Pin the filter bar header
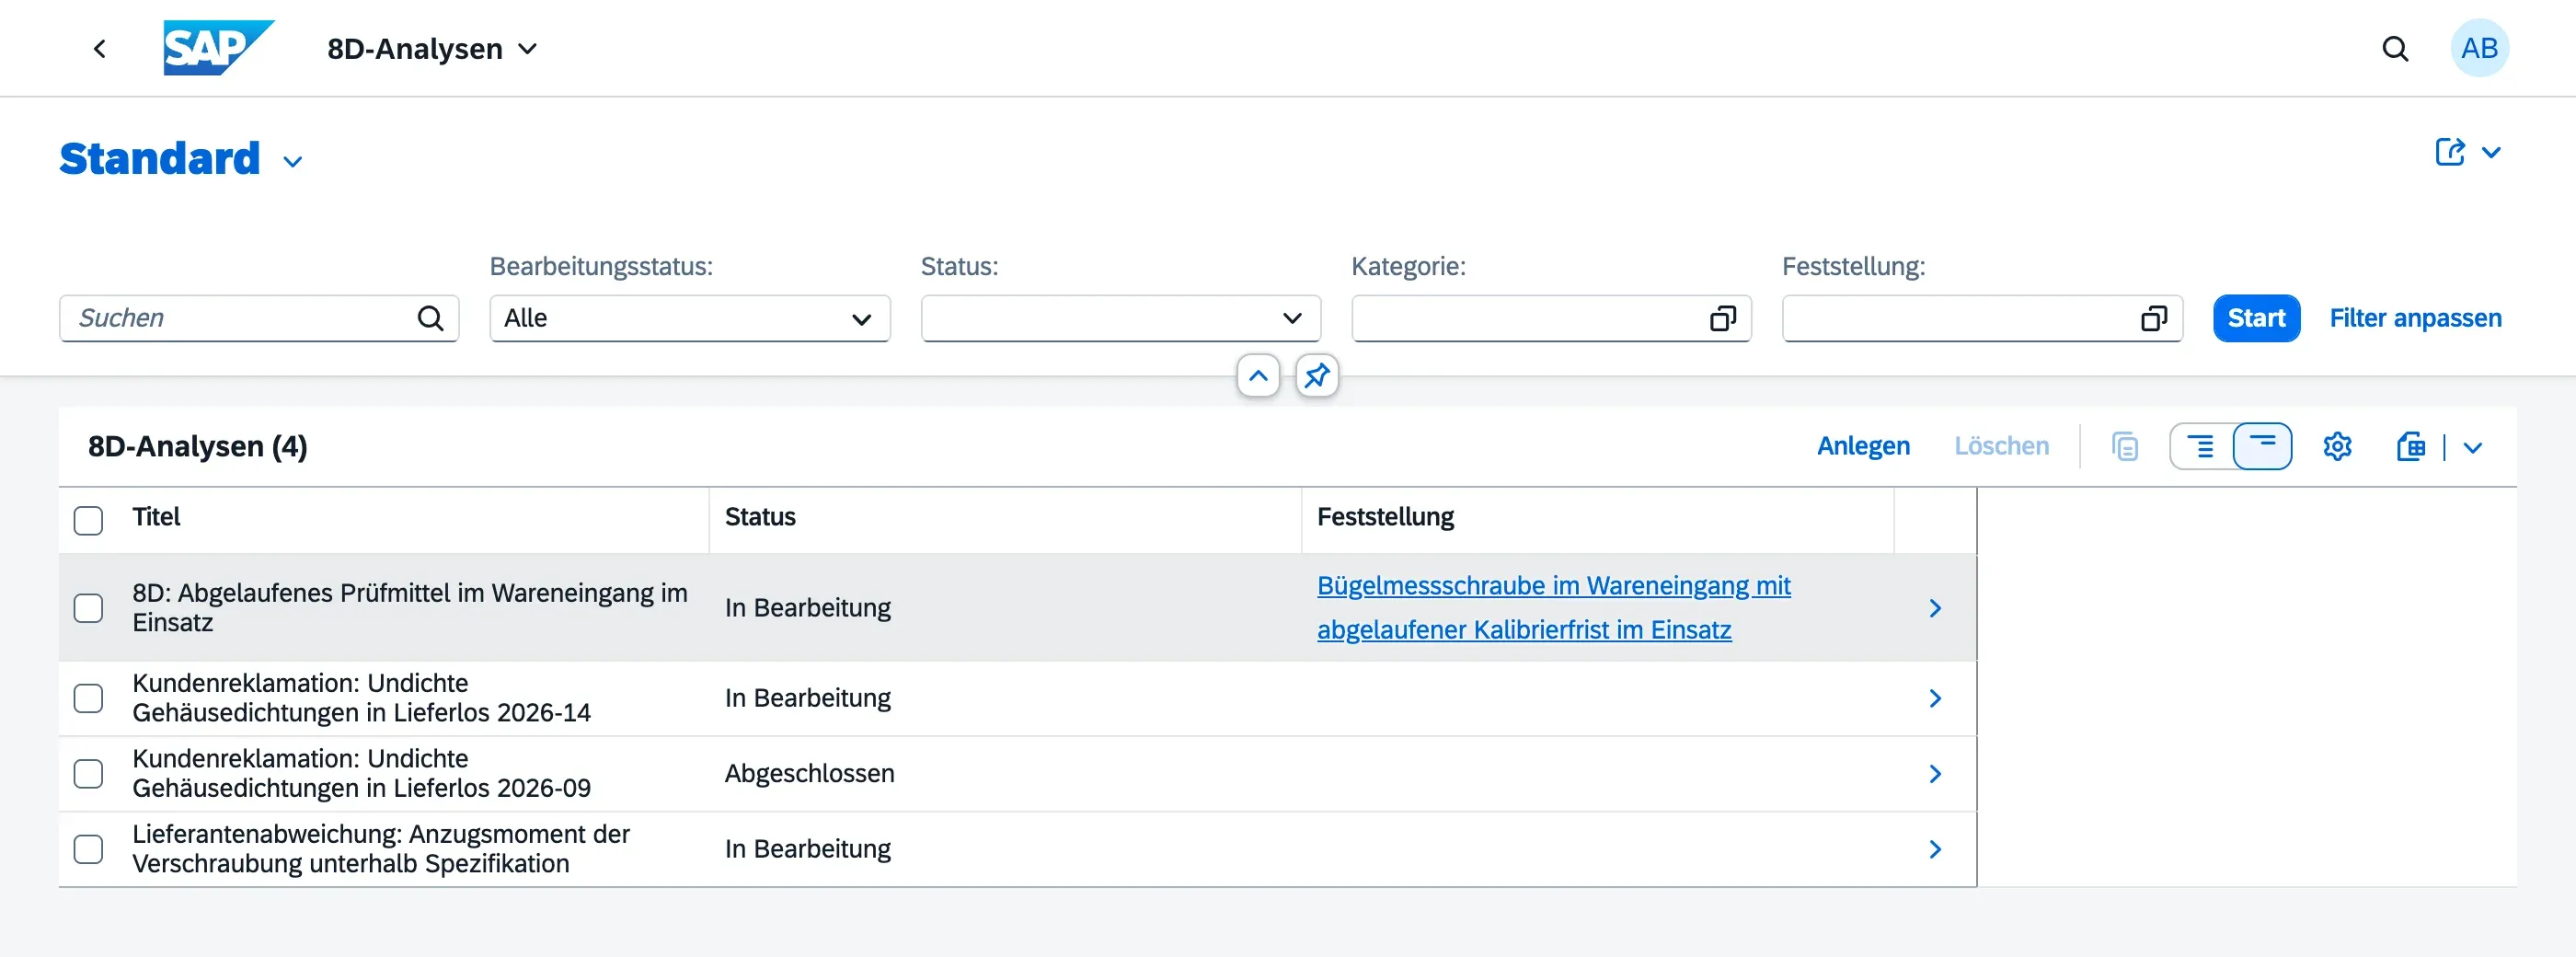The image size is (2576, 957). [1317, 376]
